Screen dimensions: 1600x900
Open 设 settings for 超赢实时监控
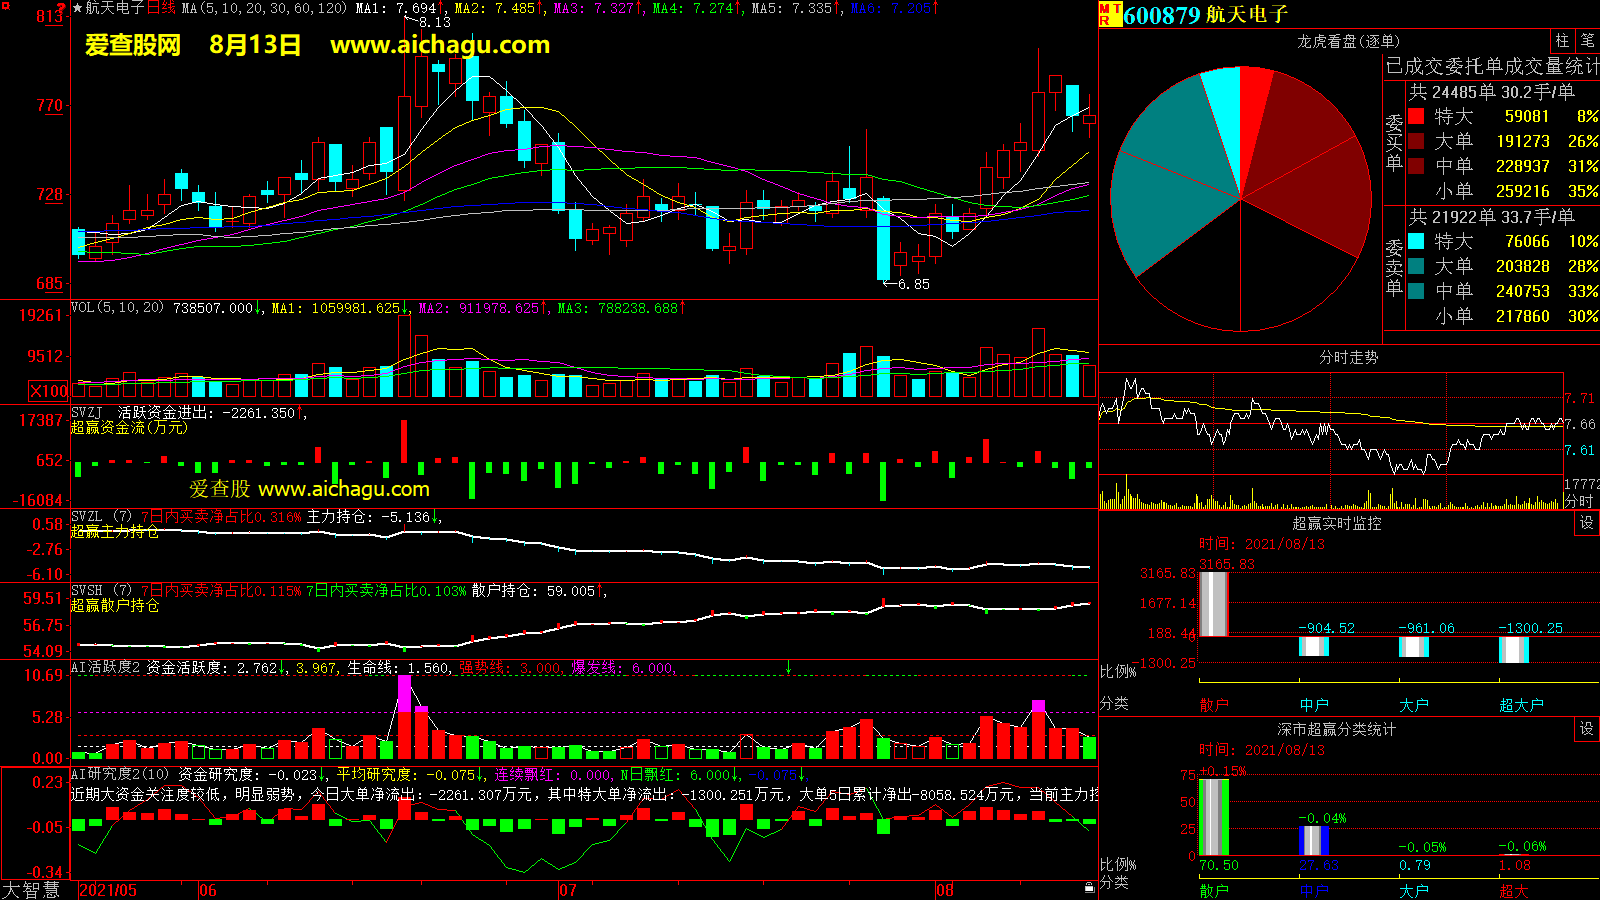(x=1587, y=523)
